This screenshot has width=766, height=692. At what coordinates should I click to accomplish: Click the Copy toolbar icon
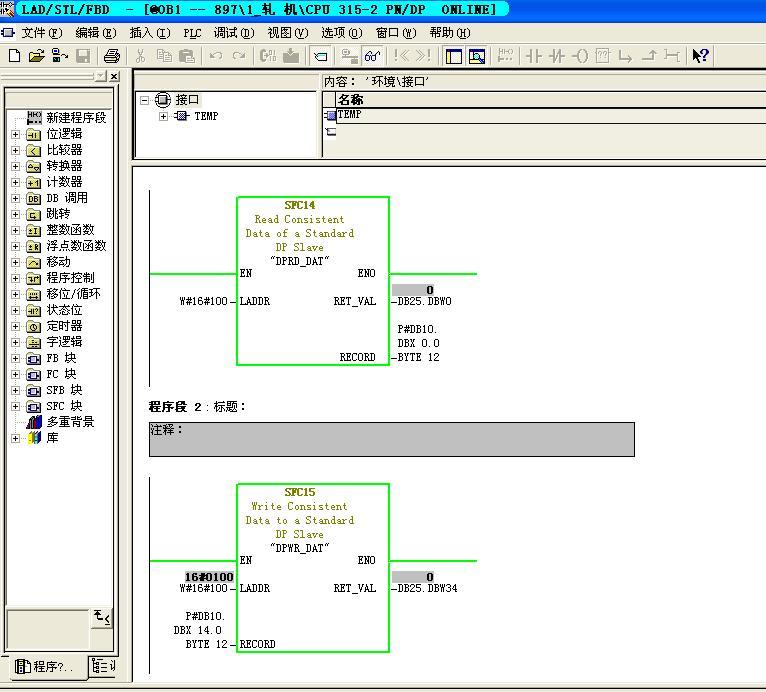pos(164,56)
